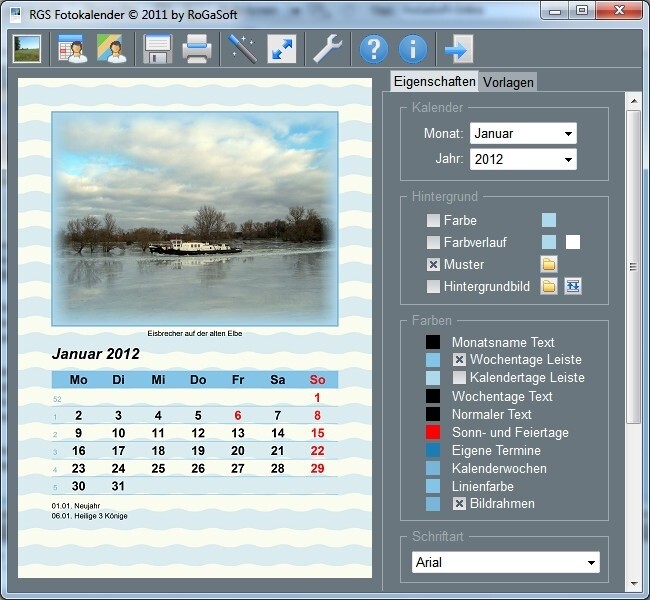Check the Kalendertage Leiste checkbox

pyautogui.click(x=459, y=377)
